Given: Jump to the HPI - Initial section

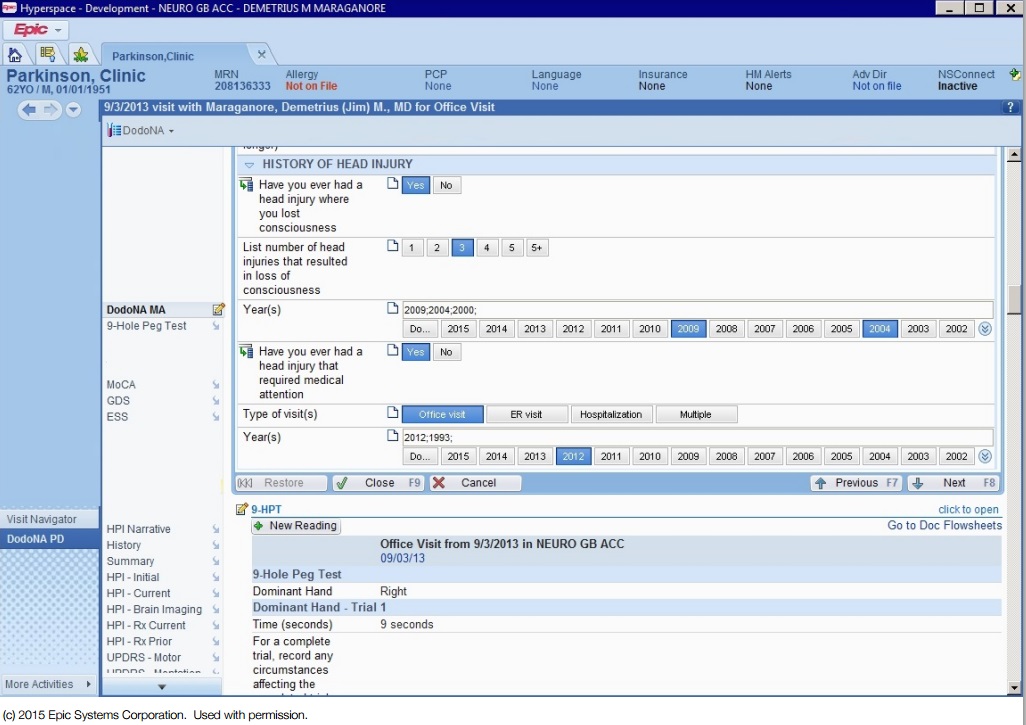Looking at the screenshot, I should click(x=133, y=577).
